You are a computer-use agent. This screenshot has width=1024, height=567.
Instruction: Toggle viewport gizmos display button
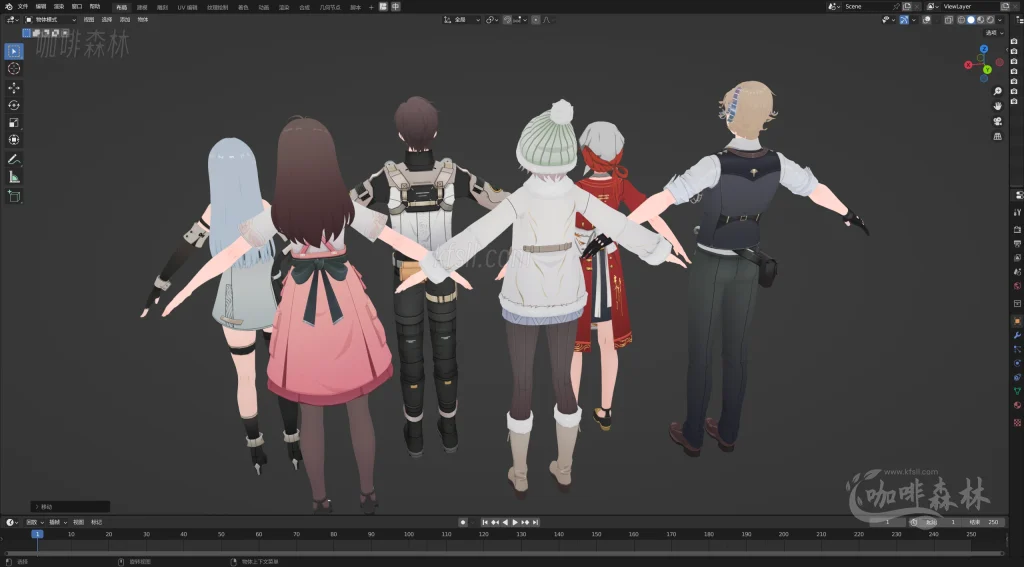click(x=904, y=20)
